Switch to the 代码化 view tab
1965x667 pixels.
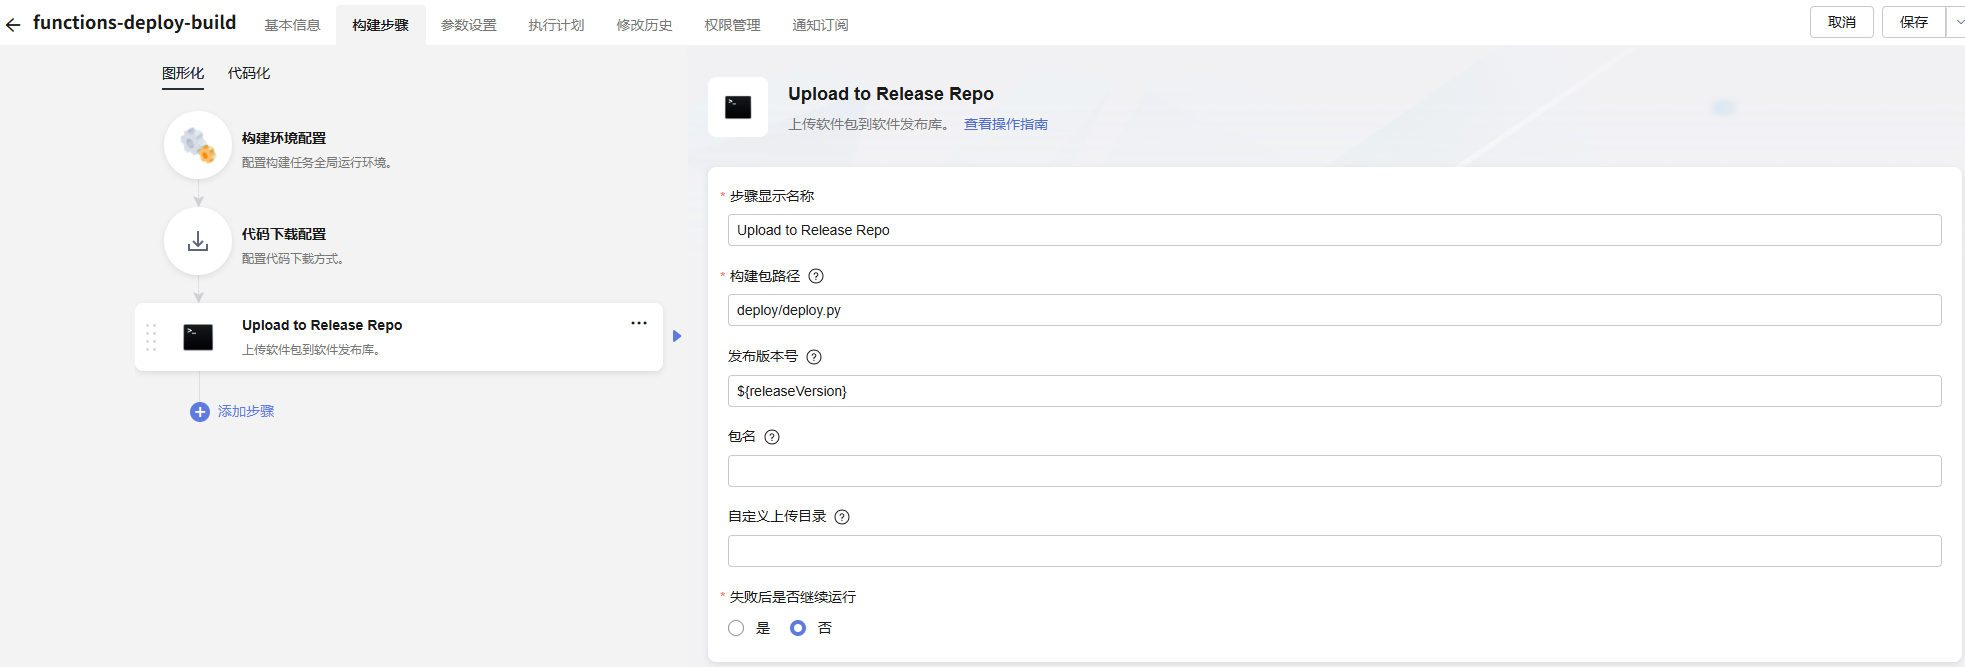(x=249, y=73)
